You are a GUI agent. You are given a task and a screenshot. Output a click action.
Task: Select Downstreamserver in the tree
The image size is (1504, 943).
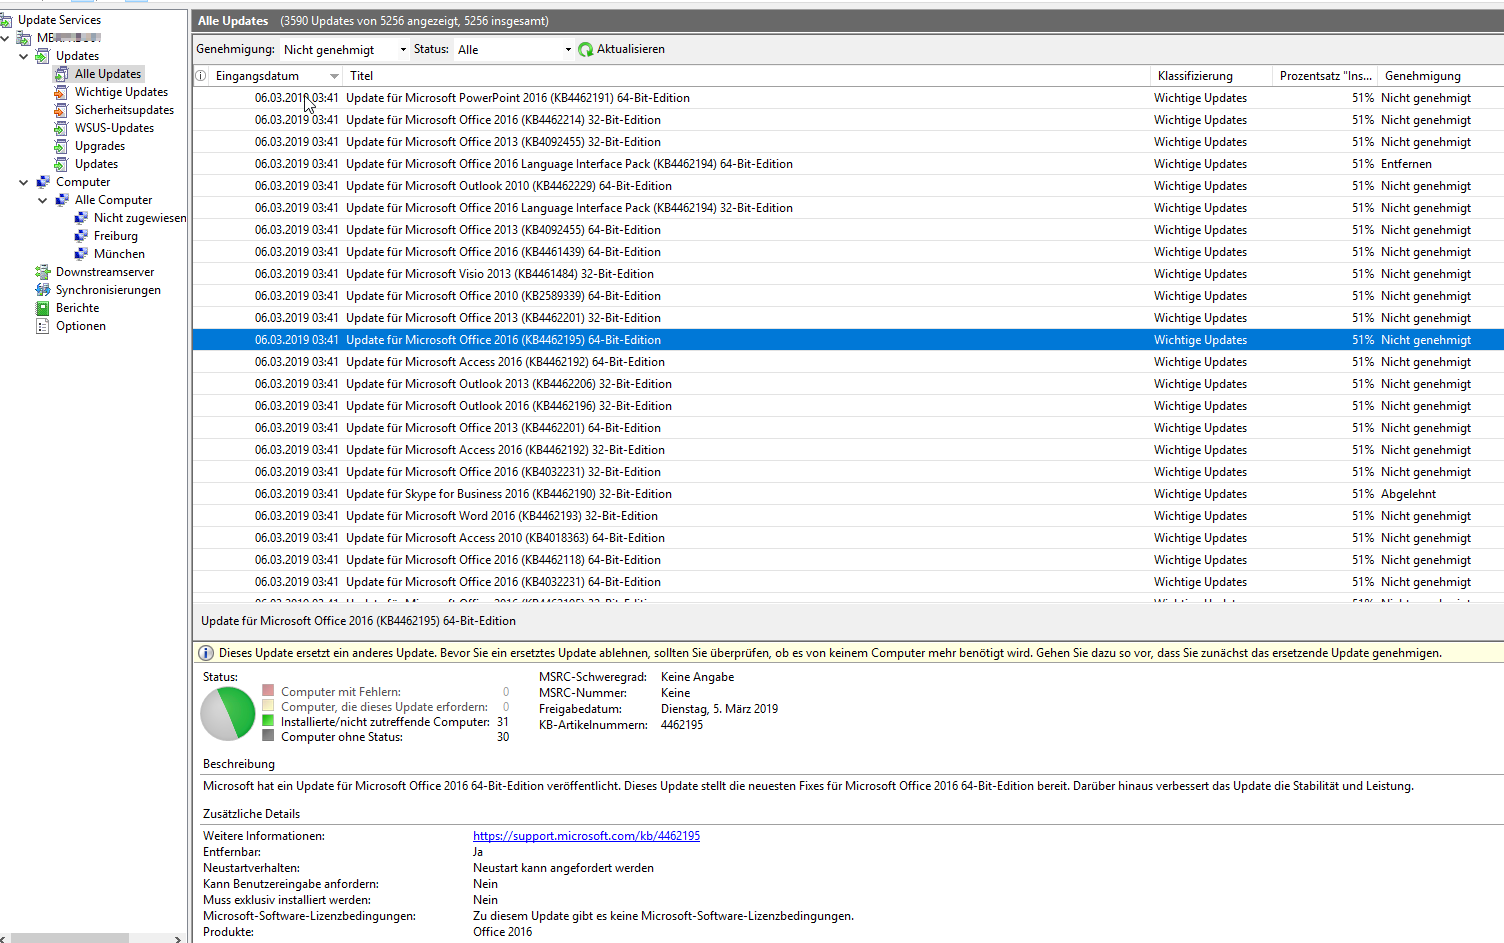coord(105,272)
